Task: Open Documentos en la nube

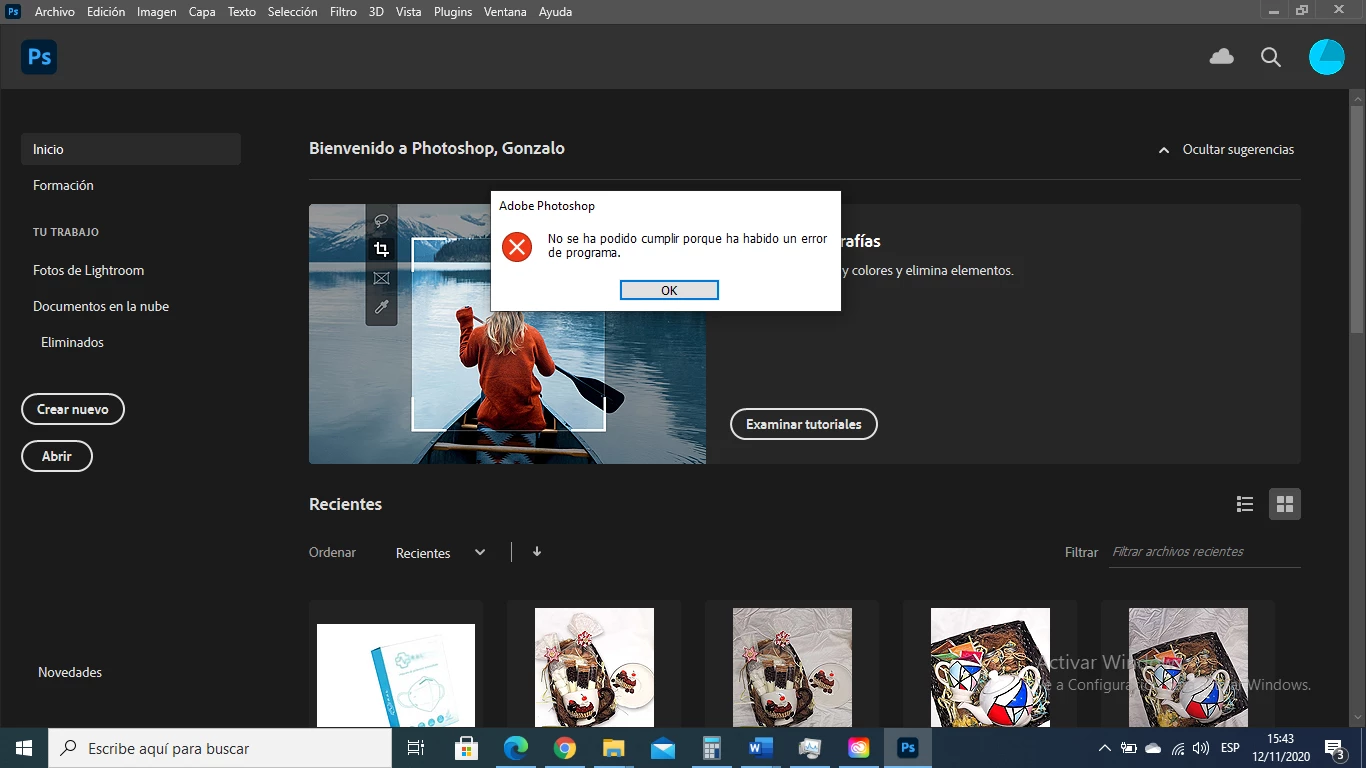Action: [x=101, y=306]
